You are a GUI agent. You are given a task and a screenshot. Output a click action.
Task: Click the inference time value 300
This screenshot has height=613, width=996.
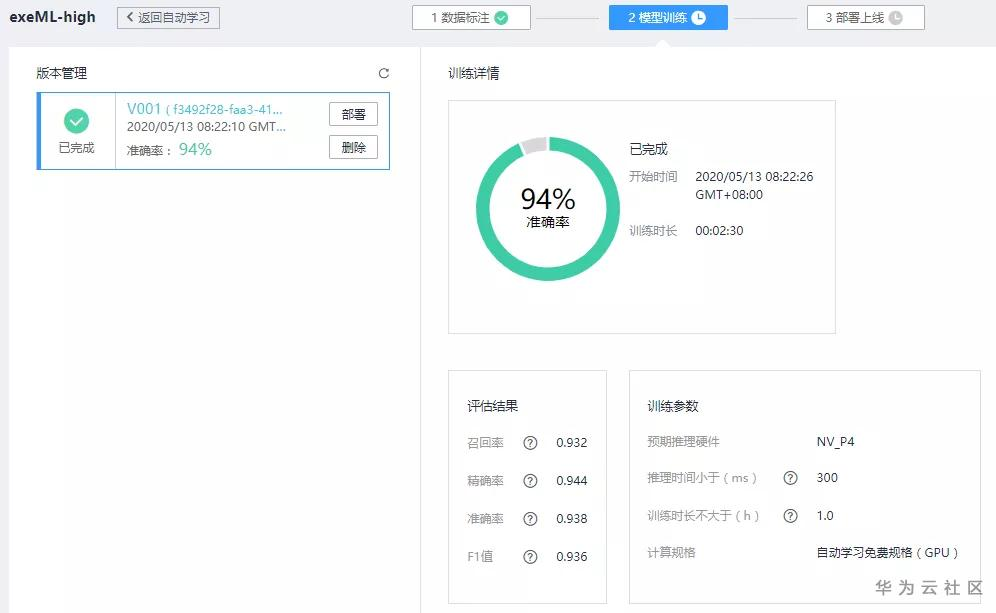pyautogui.click(x=827, y=478)
